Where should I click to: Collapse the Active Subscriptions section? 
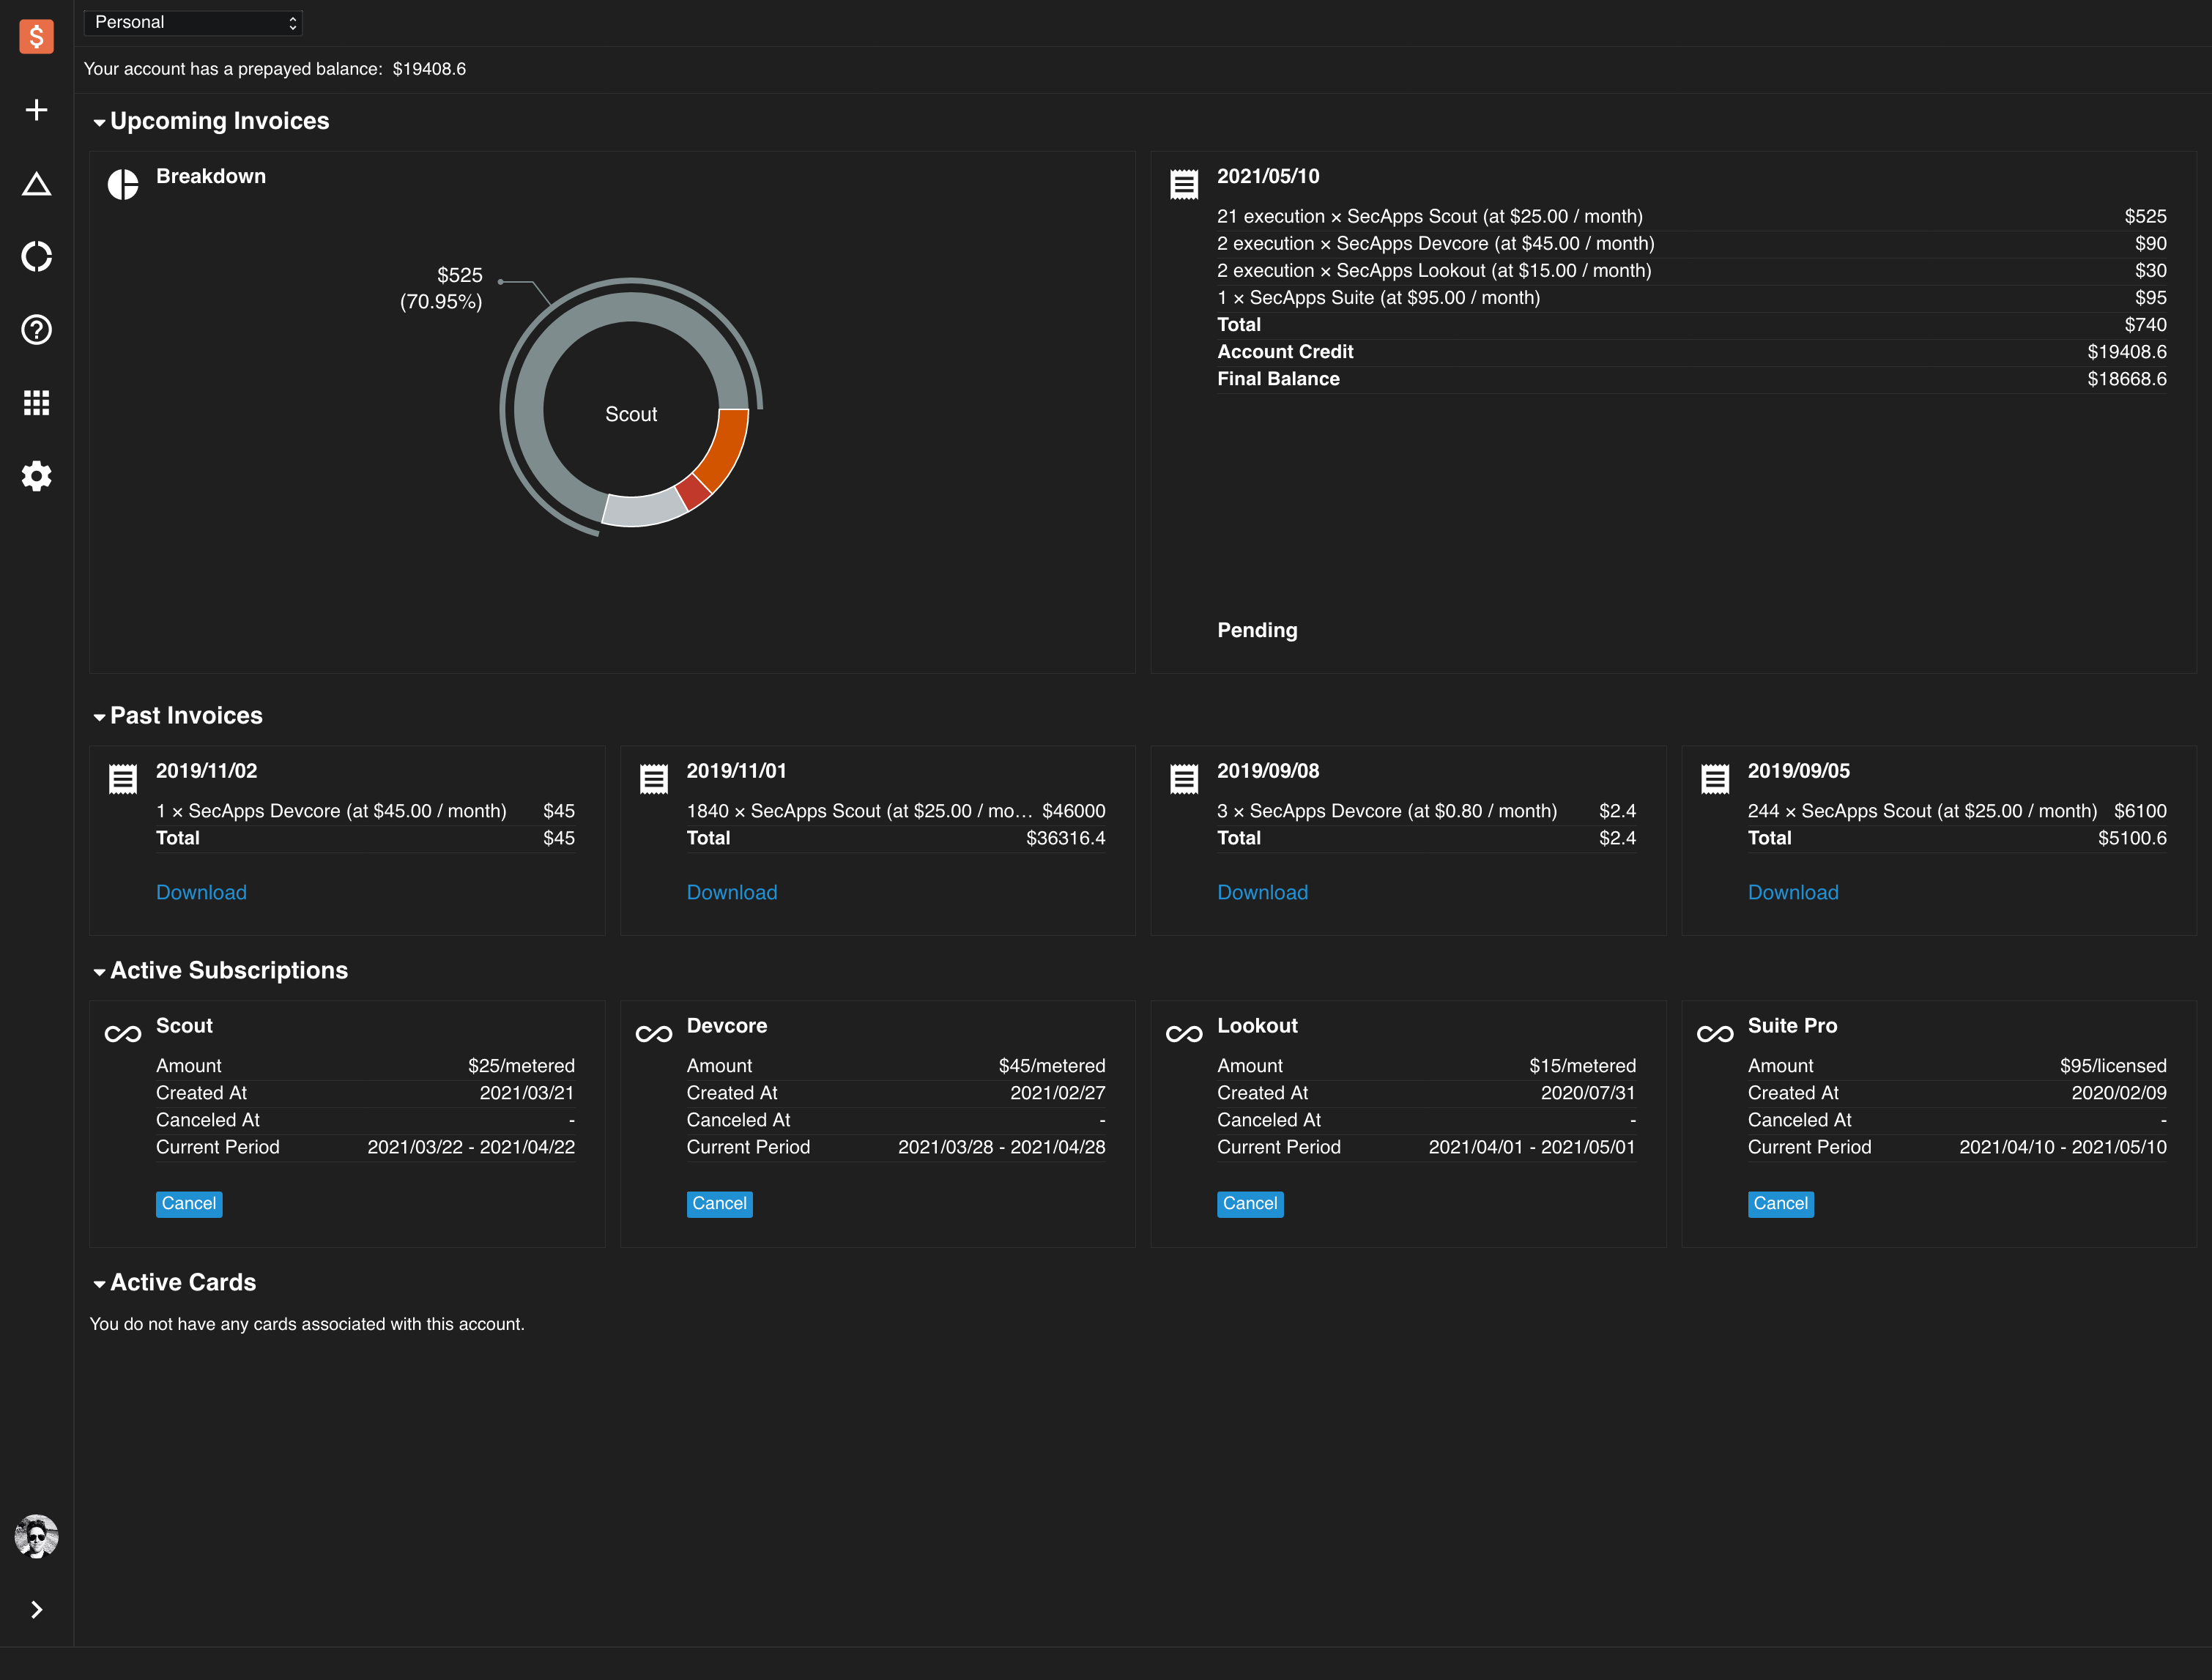pos(99,971)
